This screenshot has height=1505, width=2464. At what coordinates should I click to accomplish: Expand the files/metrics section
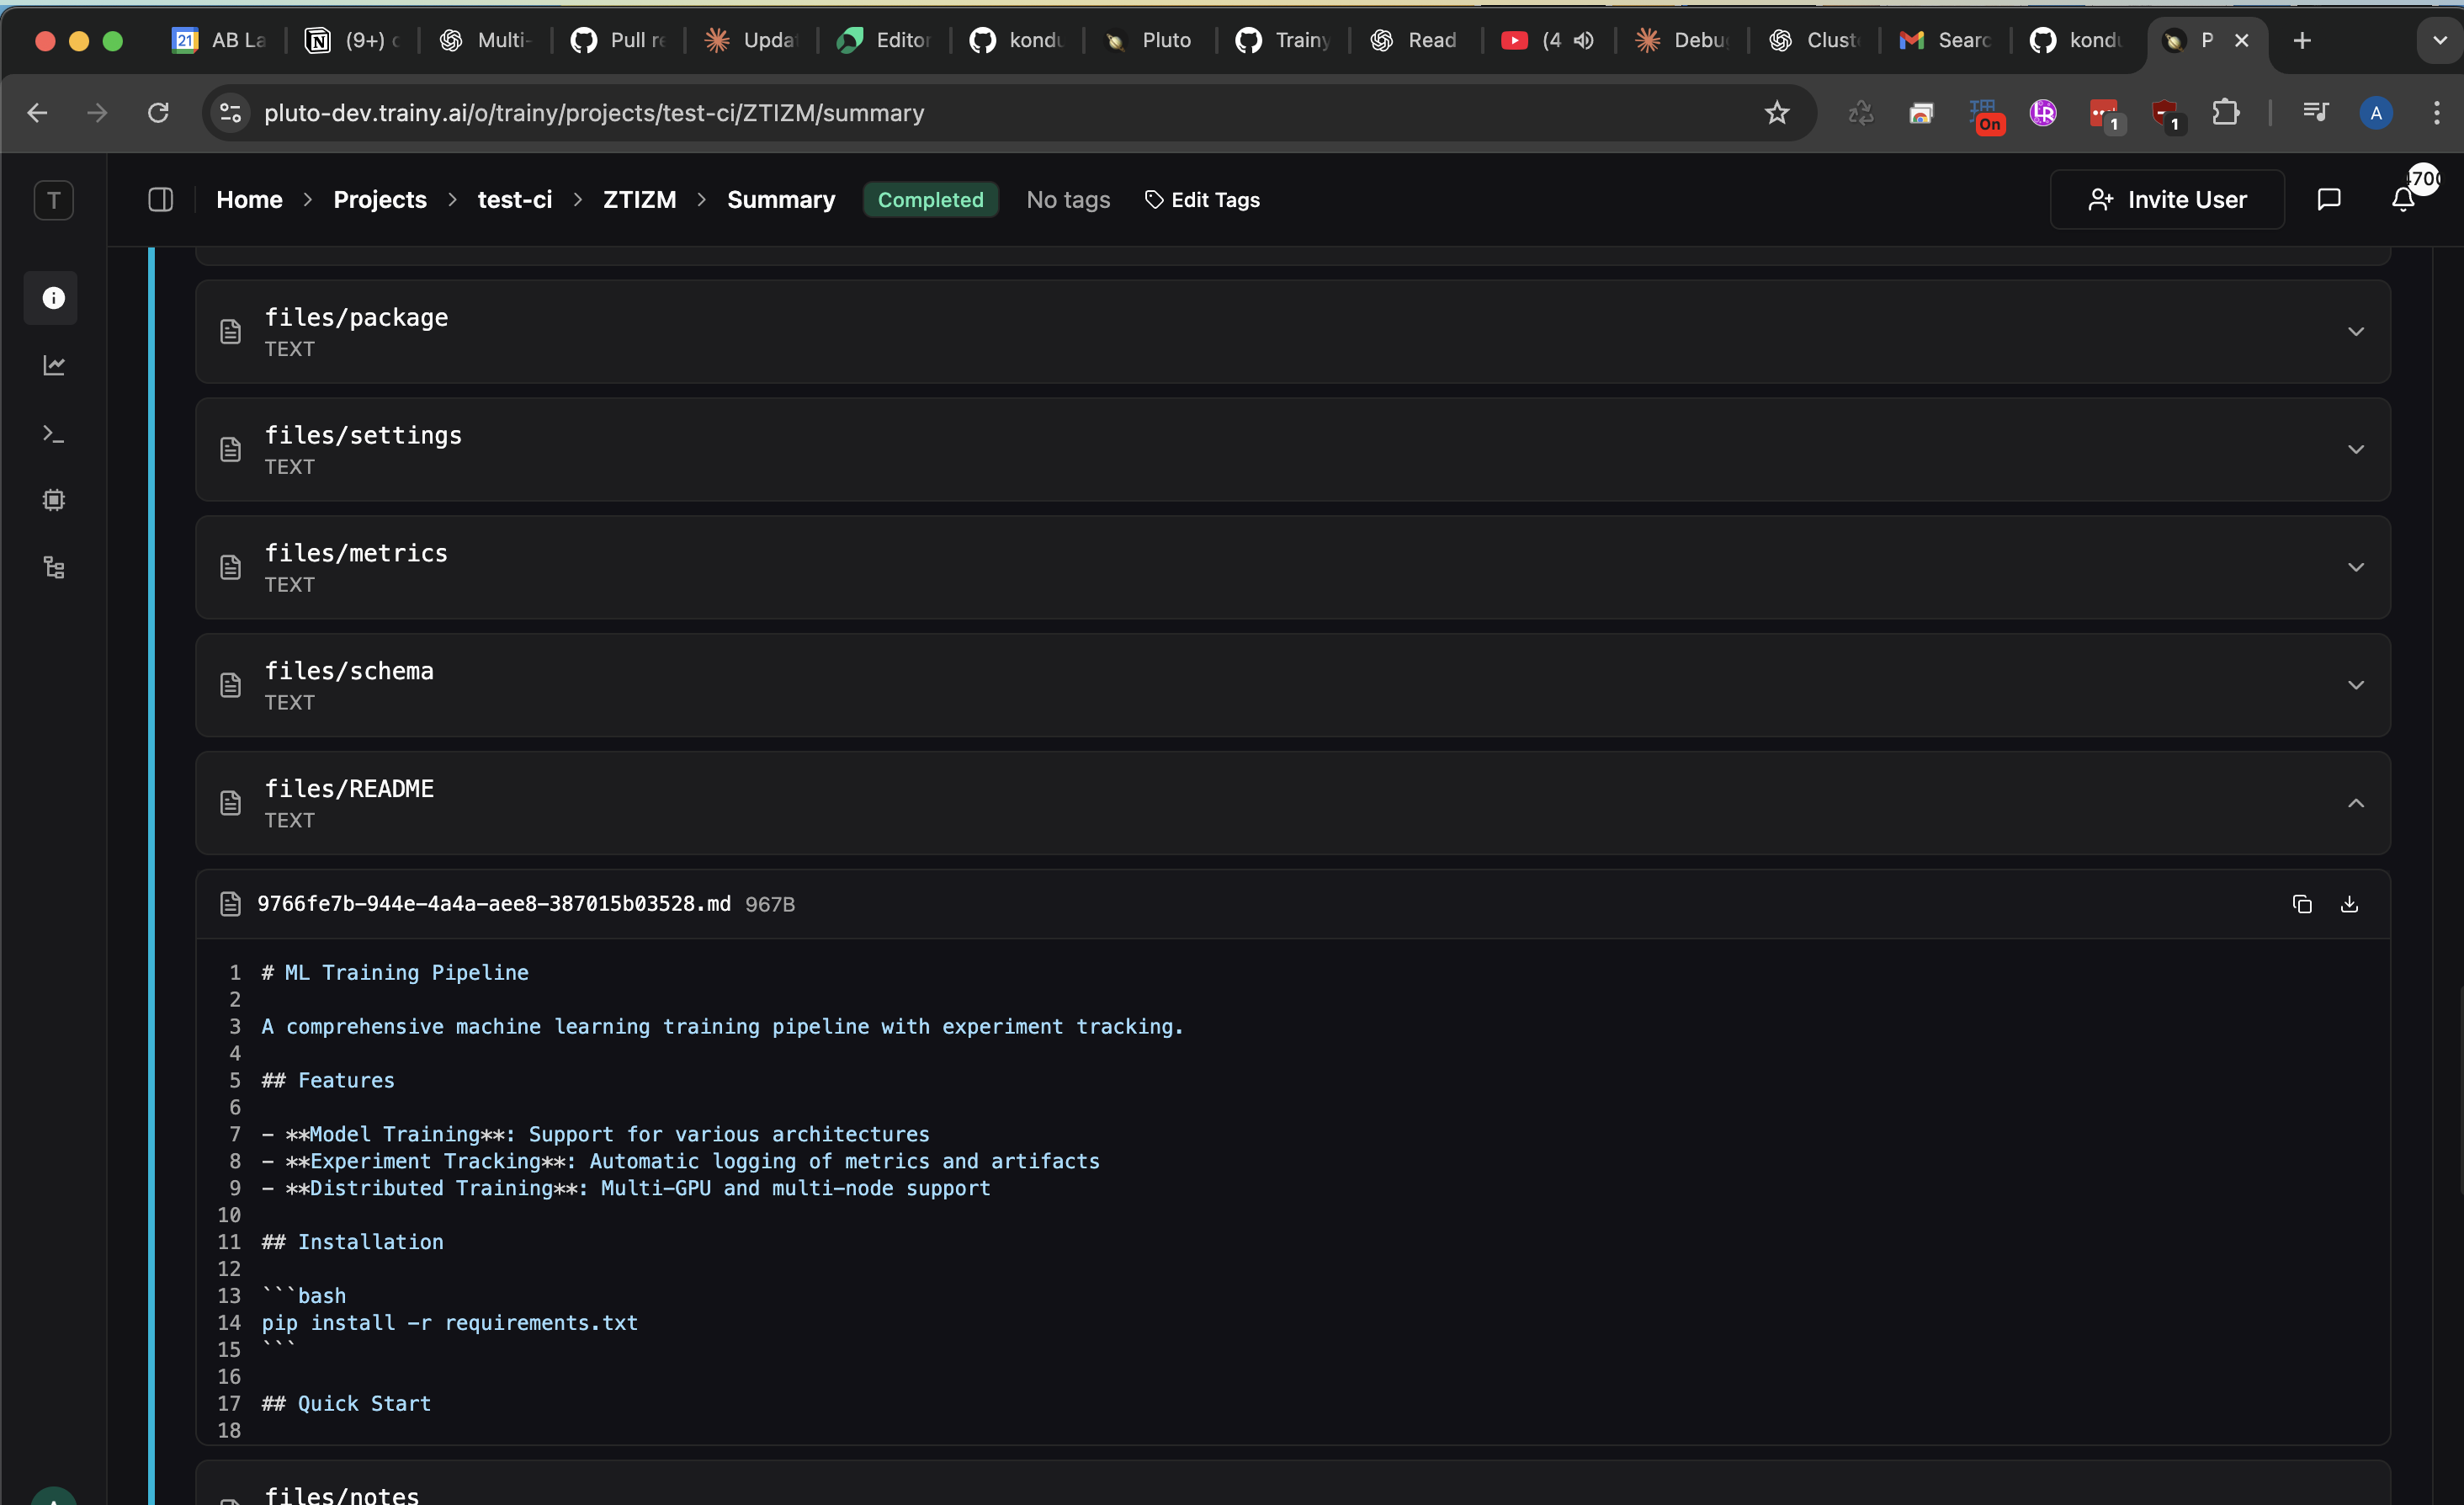[x=2356, y=567]
